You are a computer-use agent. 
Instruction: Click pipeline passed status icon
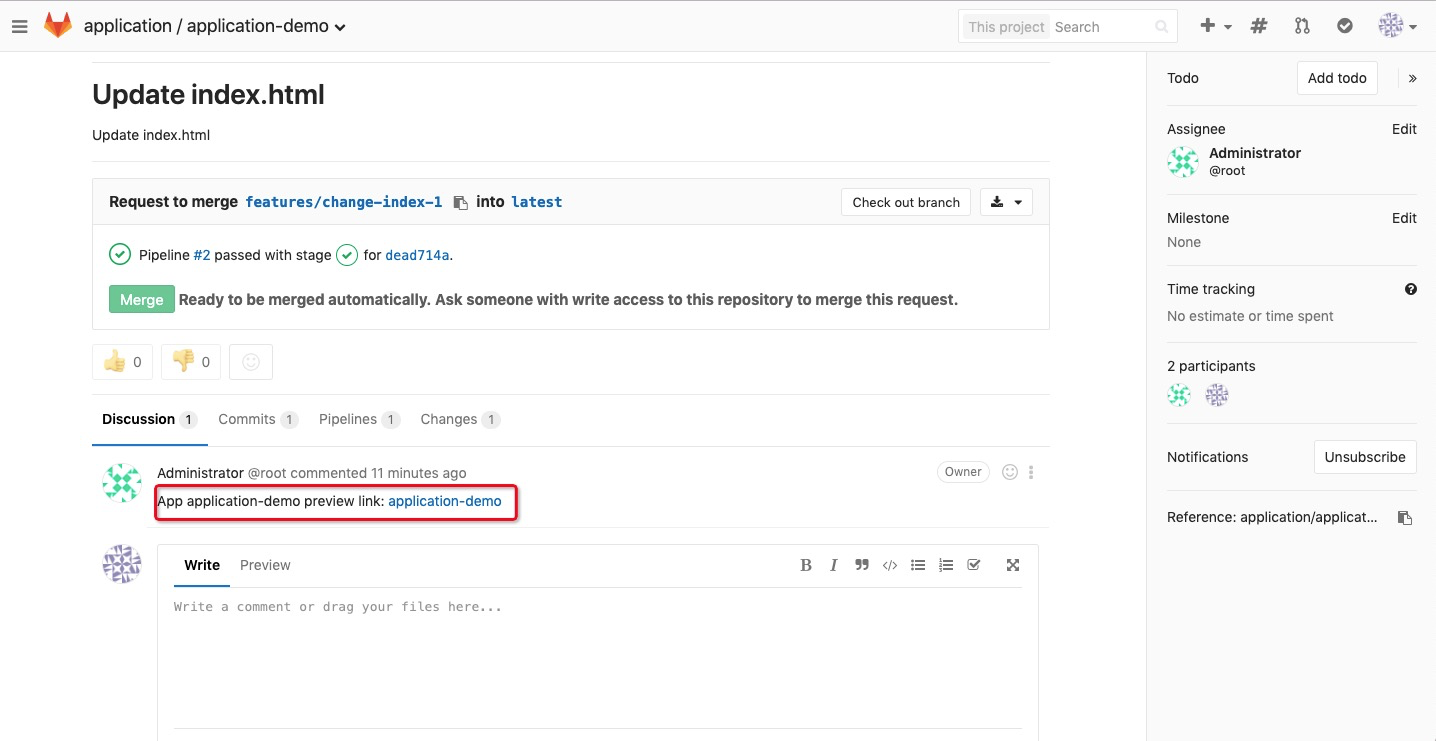tap(120, 254)
